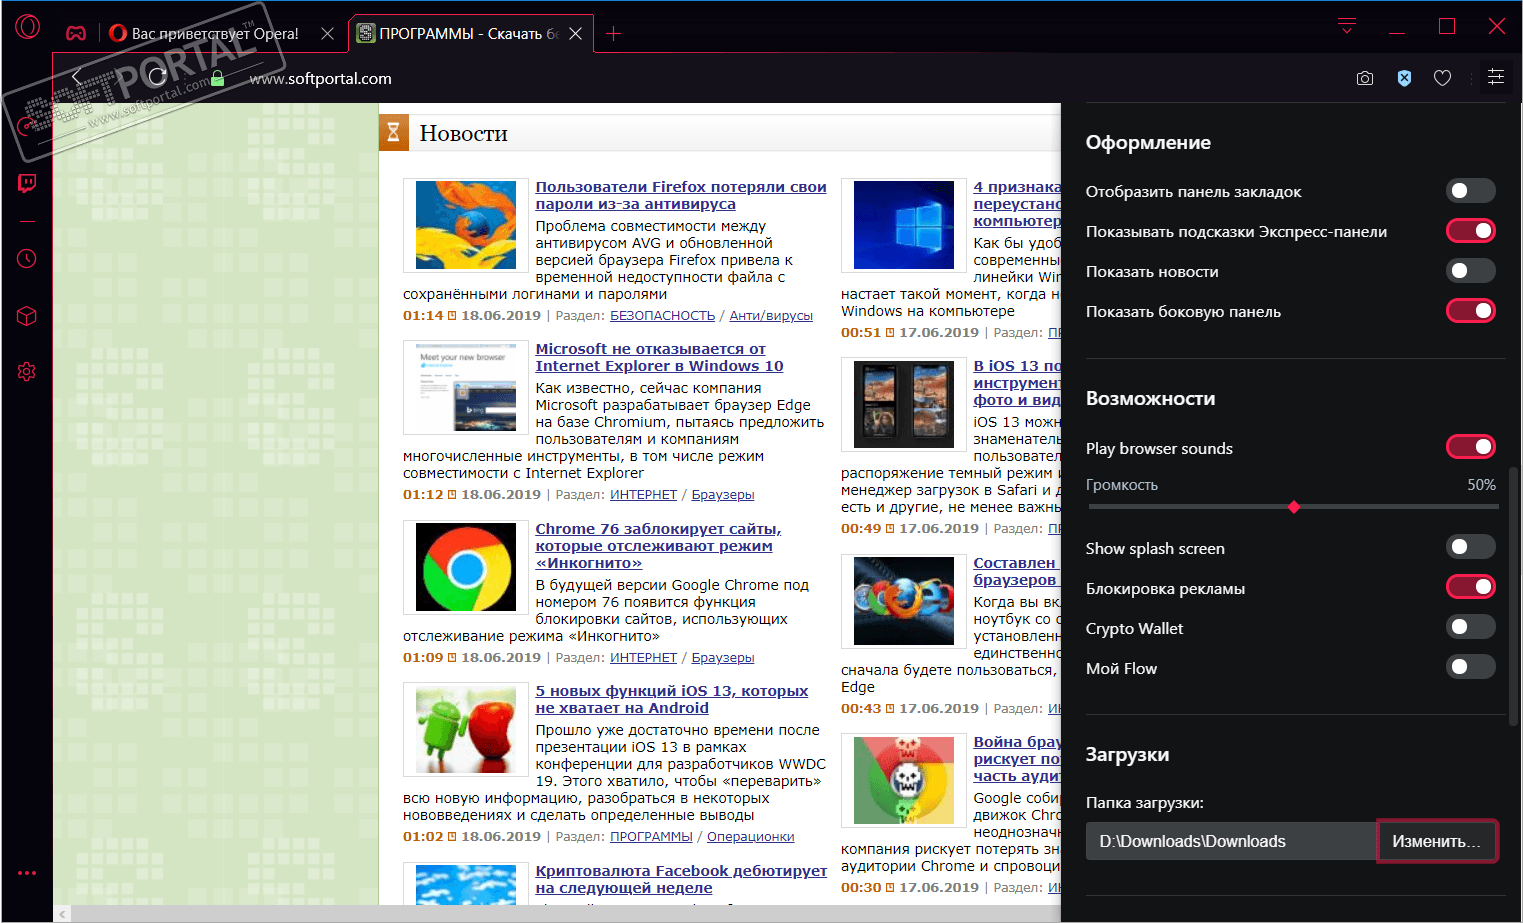1523x923 pixels.
Task: Click the 'Возможности' section heading
Action: point(1151,398)
